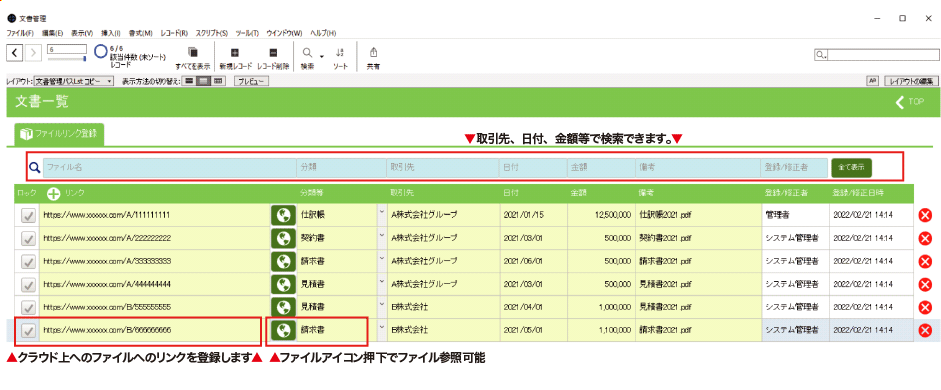Open the ファイル(F) menu
This screenshot has width=941, height=390.
20,33
